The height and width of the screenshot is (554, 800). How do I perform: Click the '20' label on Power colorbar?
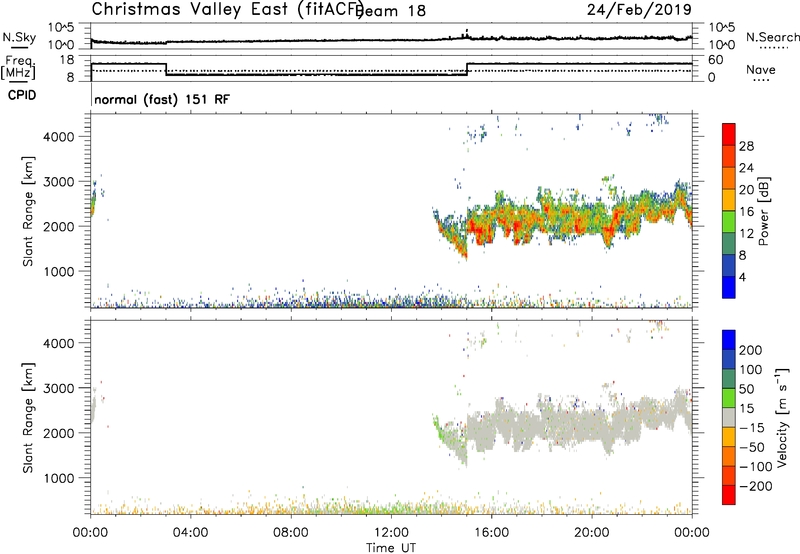[746, 190]
